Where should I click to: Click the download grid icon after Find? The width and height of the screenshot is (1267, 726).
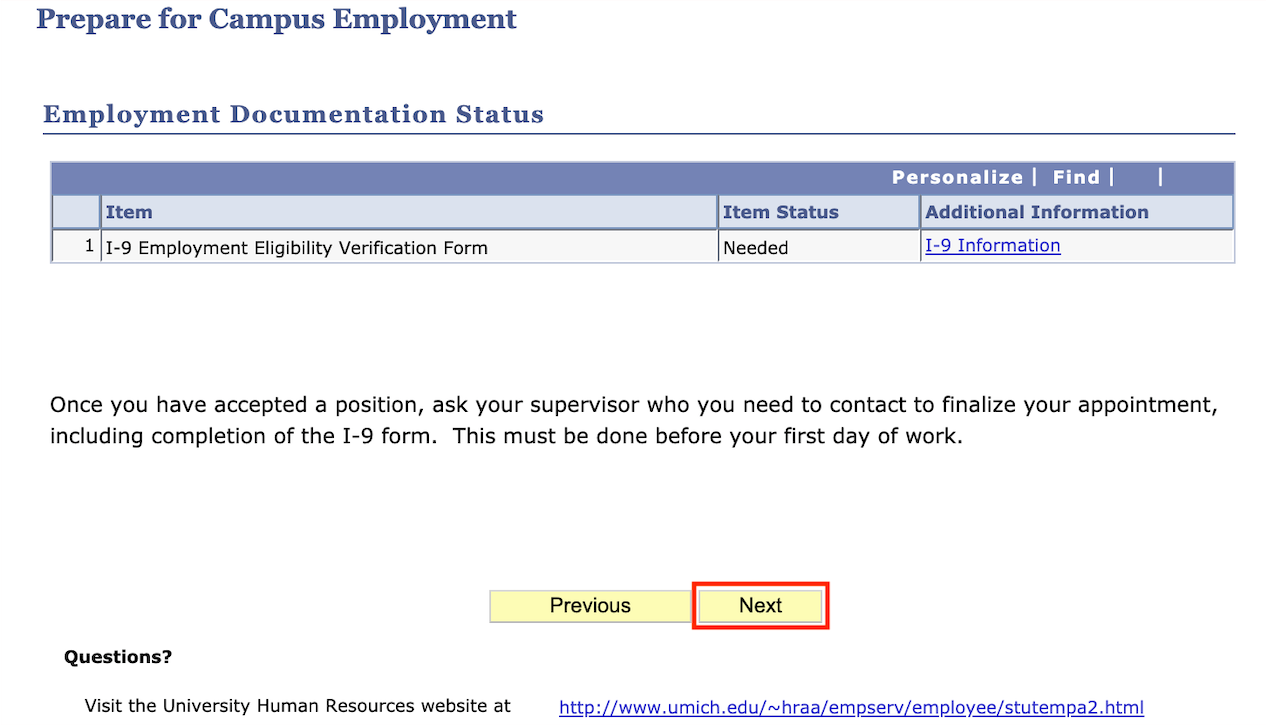[x=1136, y=177]
